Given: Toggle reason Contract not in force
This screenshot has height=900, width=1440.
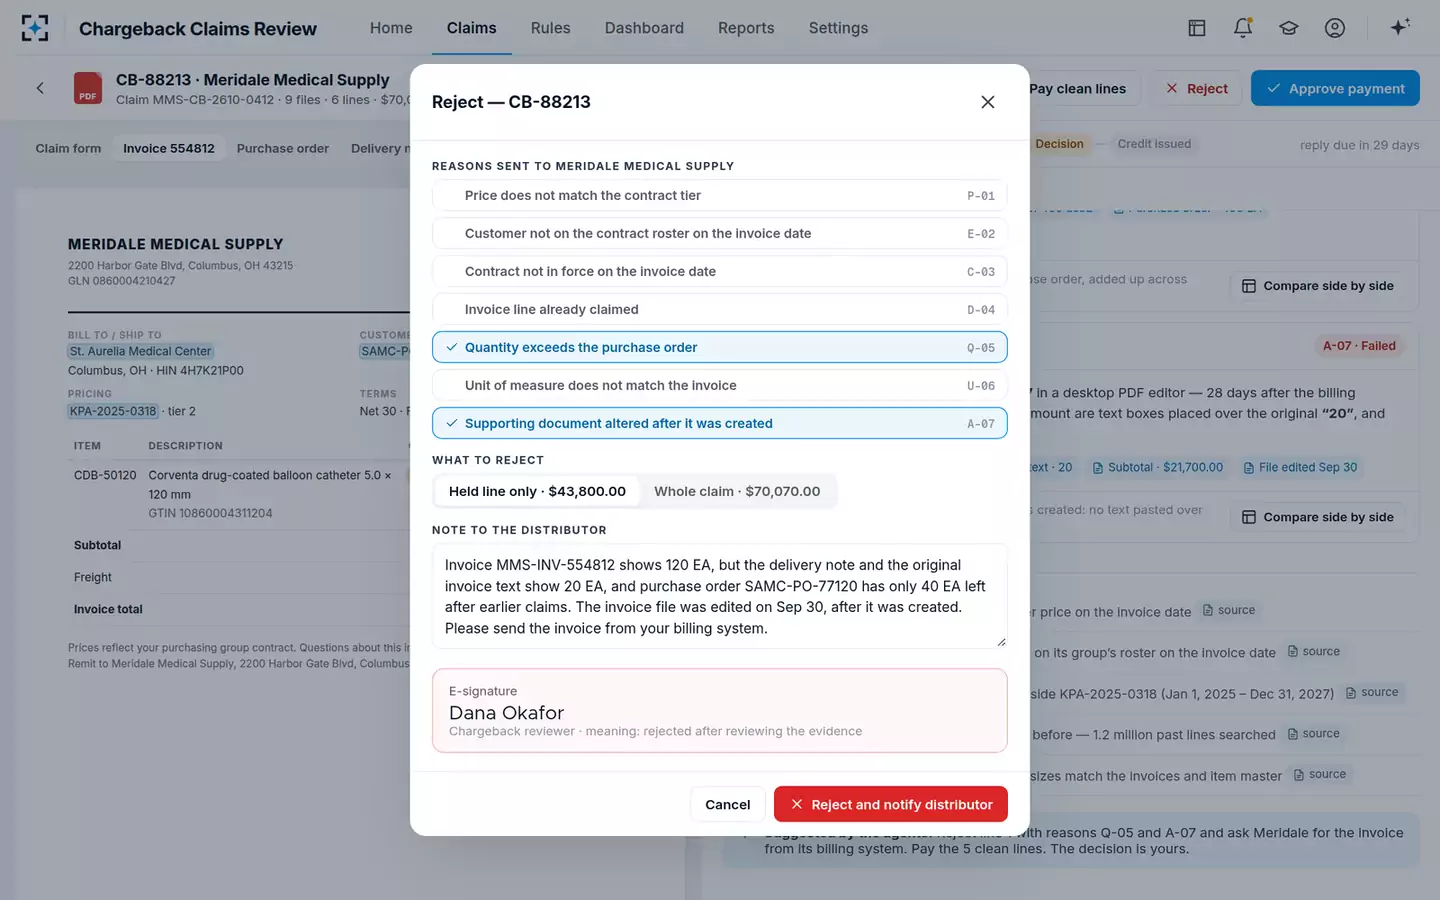Looking at the screenshot, I should coord(719,271).
